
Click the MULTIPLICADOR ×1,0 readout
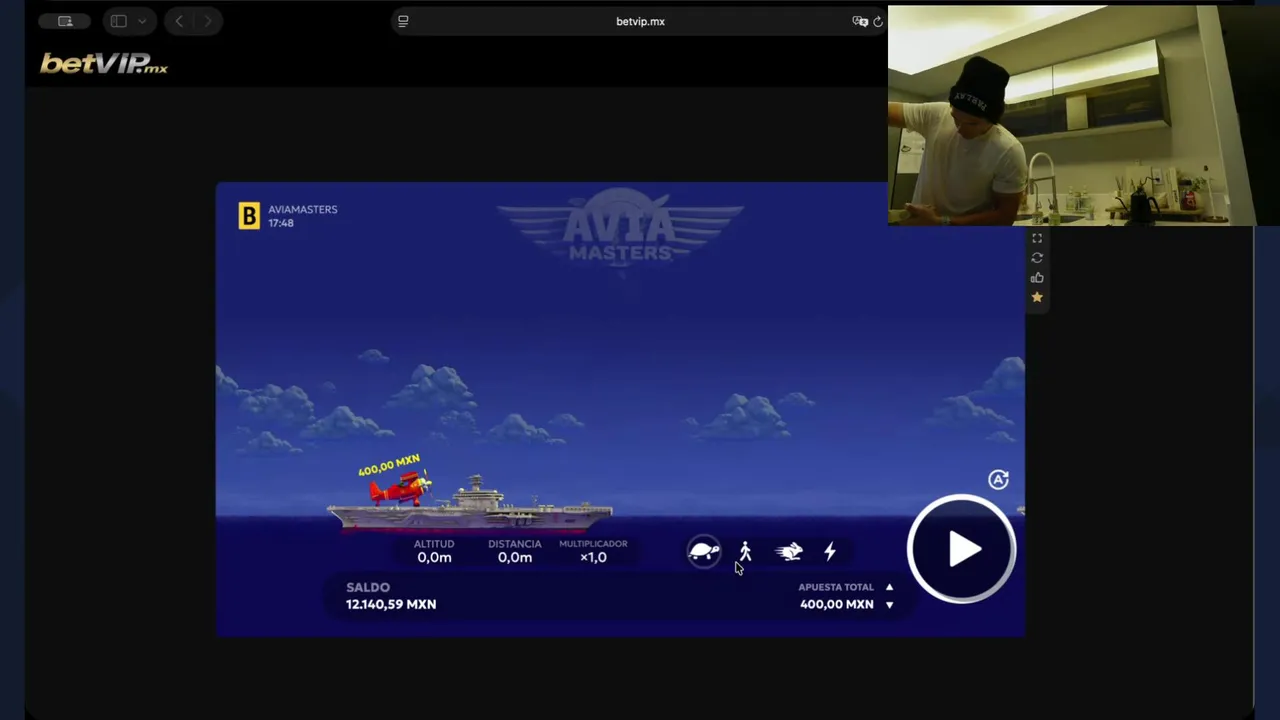(x=593, y=551)
